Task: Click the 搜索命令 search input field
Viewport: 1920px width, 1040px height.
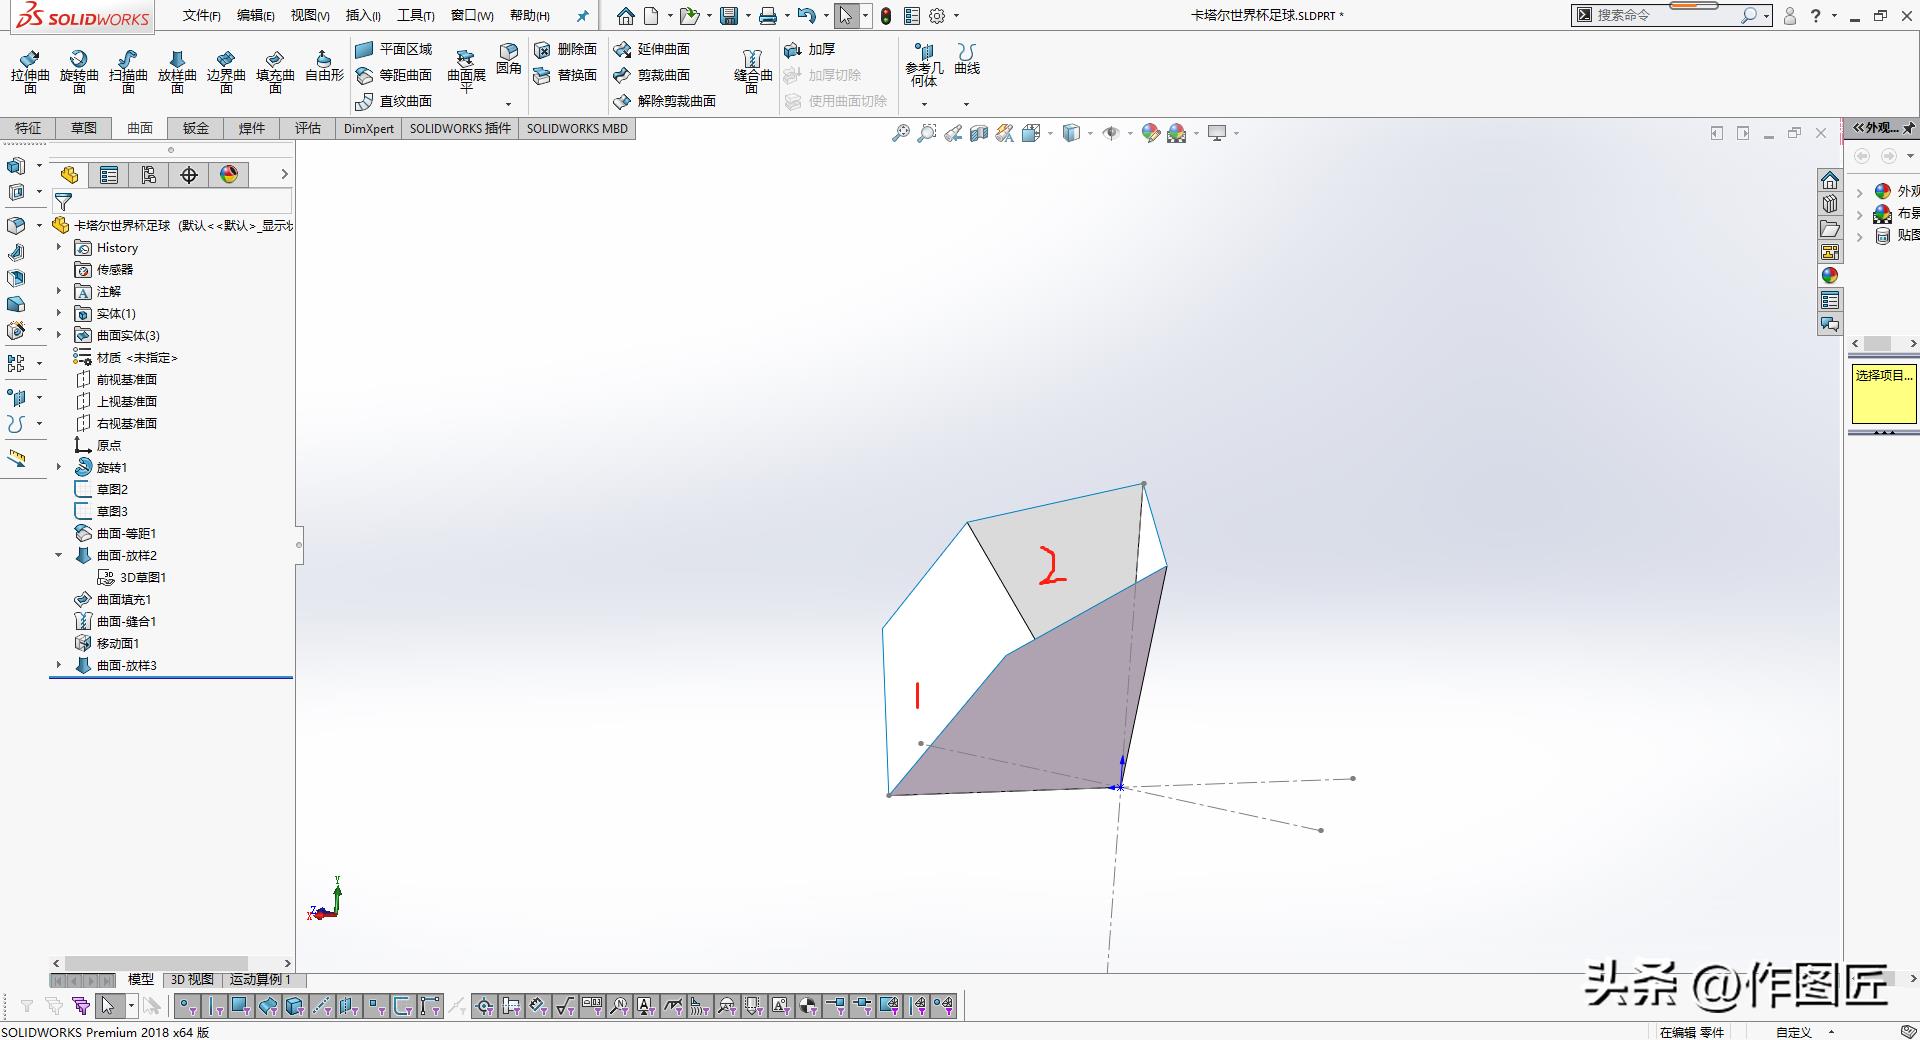Action: 1665,15
